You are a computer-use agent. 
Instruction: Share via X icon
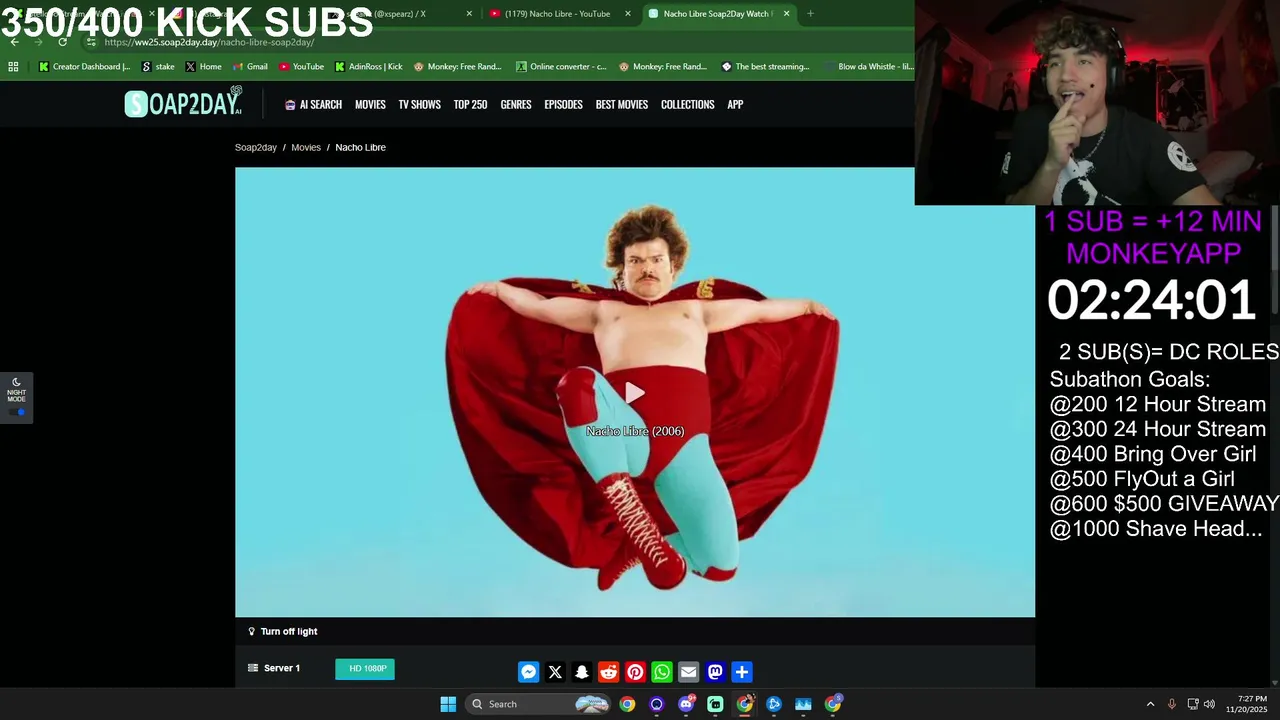(x=555, y=672)
